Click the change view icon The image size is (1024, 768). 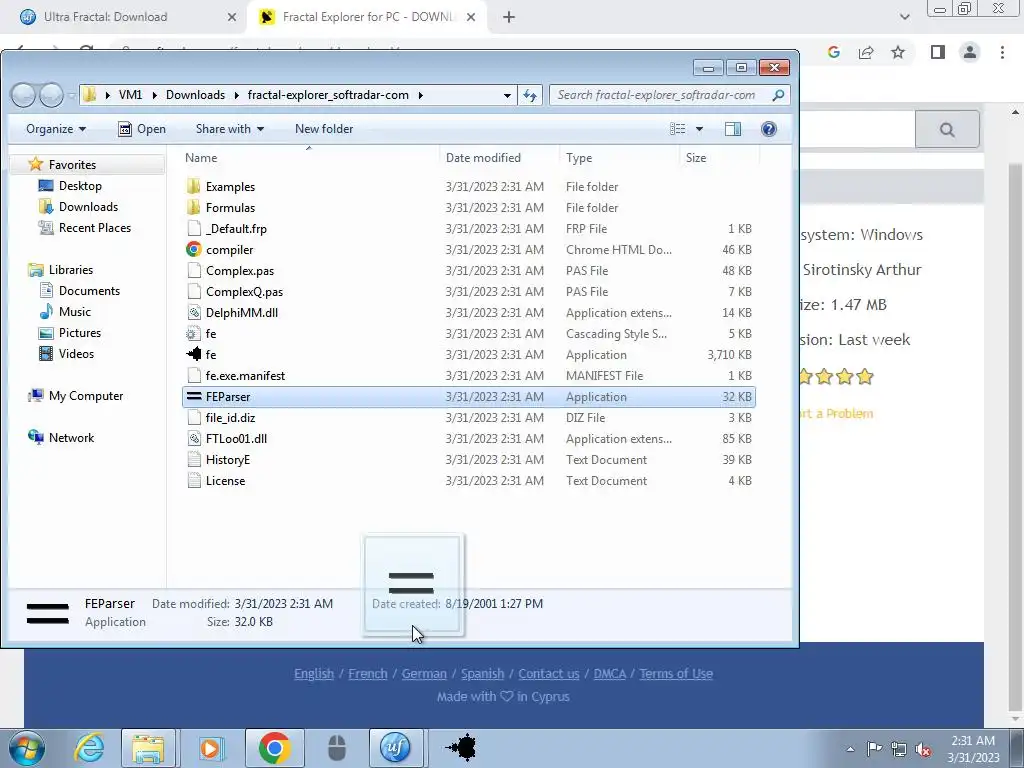pos(678,129)
